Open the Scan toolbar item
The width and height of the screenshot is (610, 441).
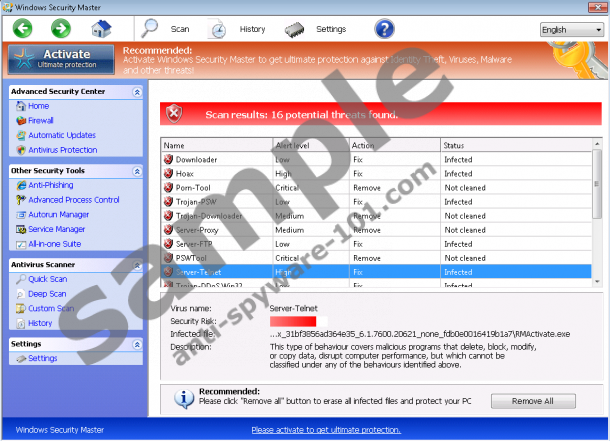(x=180, y=29)
